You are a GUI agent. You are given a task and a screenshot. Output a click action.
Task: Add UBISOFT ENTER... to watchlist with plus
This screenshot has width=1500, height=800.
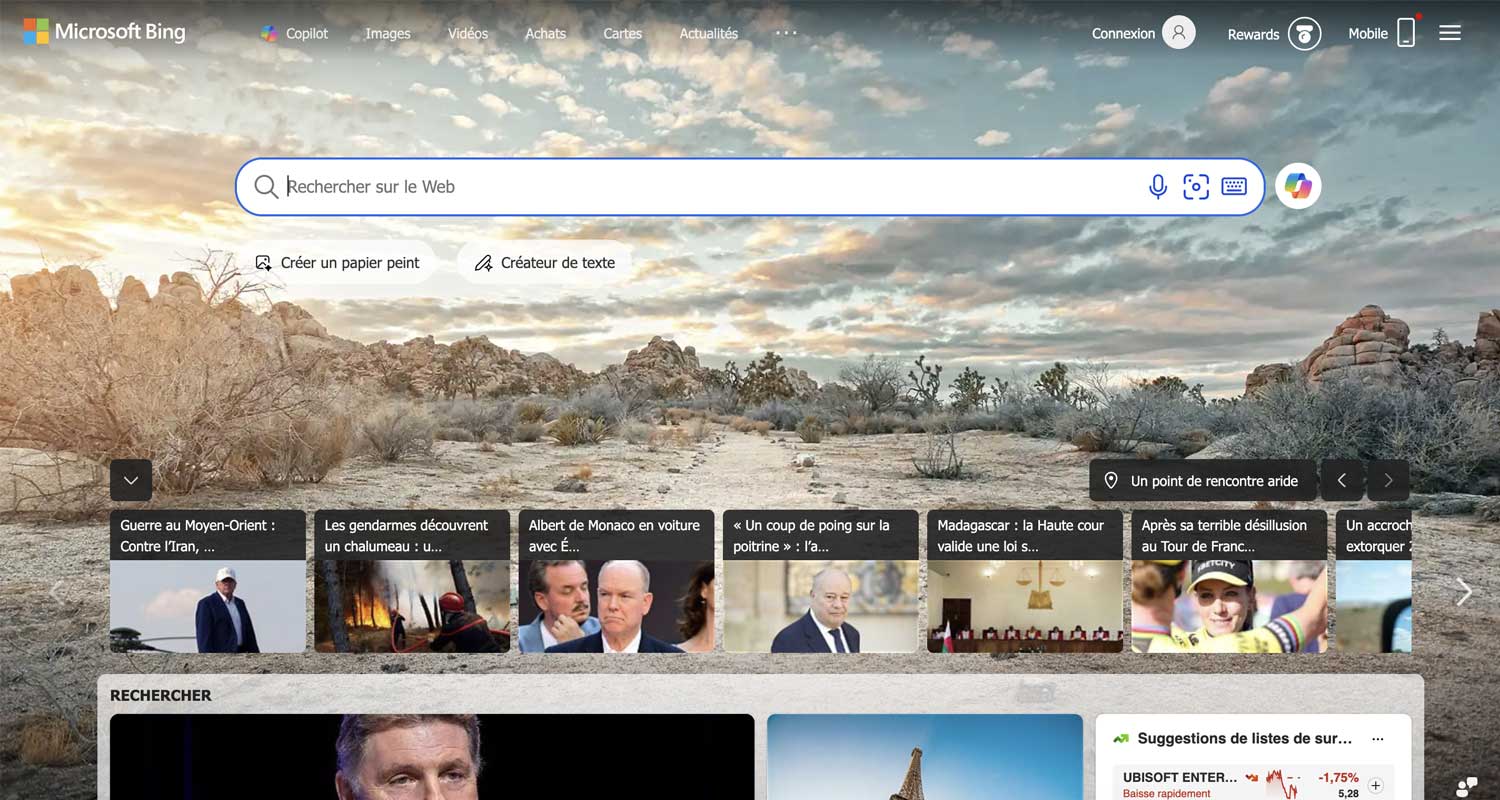click(1375, 786)
